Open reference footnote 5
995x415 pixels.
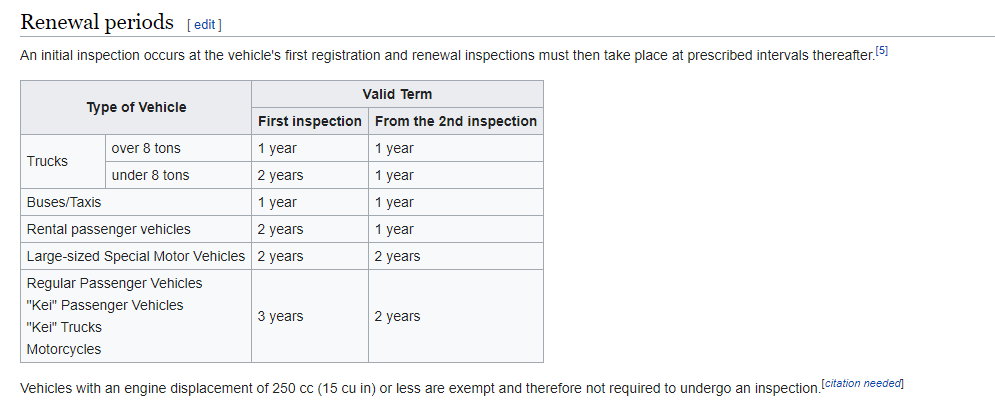pyautogui.click(x=881, y=51)
